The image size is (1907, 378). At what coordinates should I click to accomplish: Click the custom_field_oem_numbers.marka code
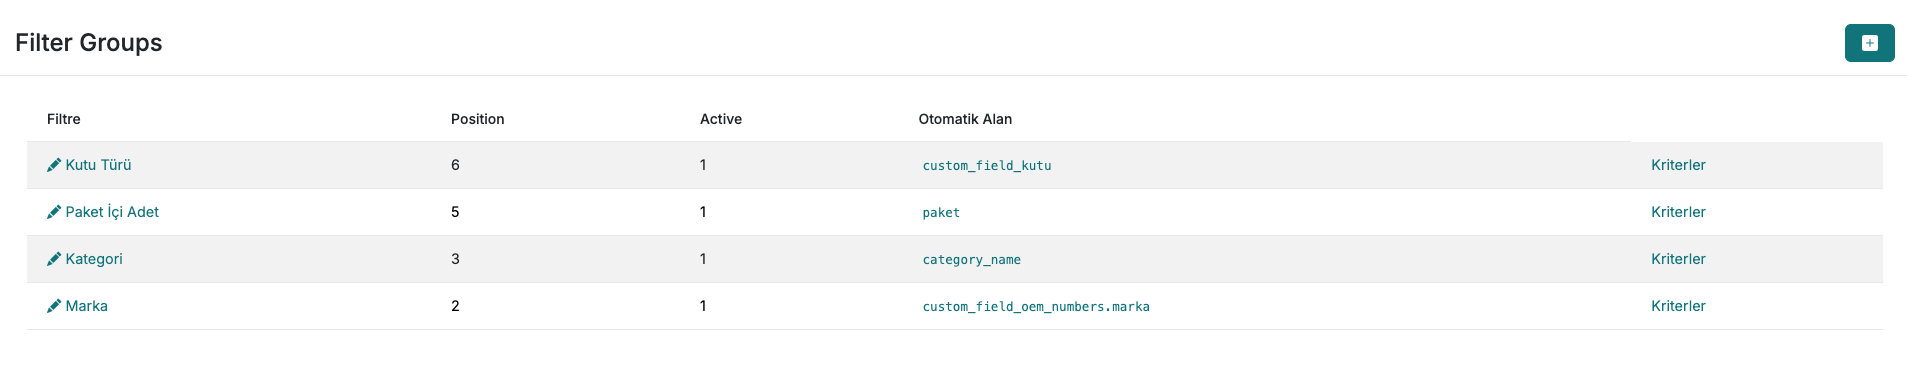[1036, 307]
